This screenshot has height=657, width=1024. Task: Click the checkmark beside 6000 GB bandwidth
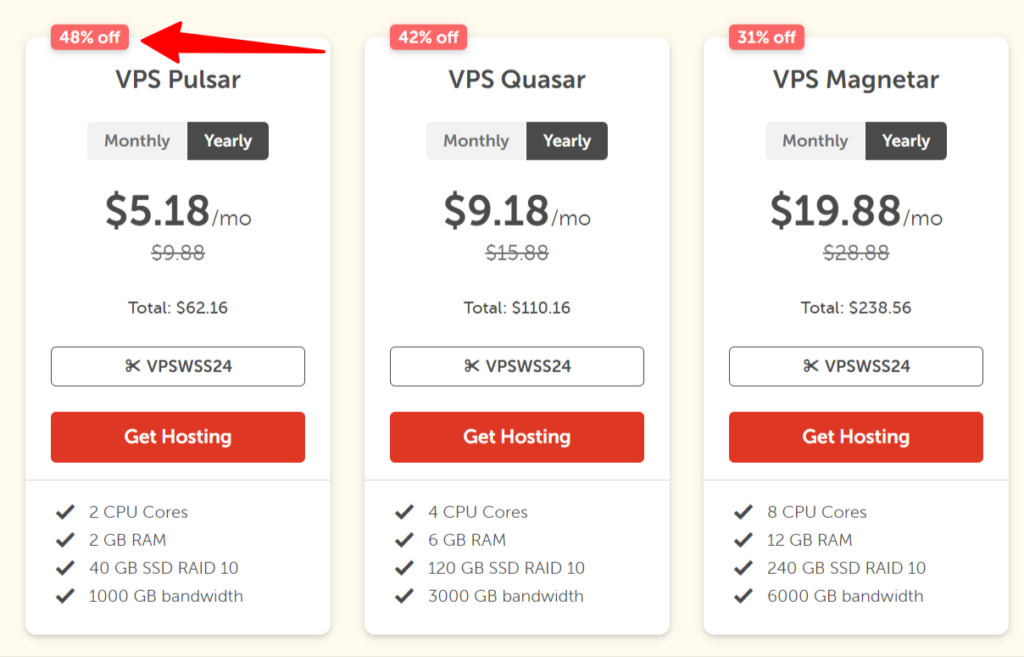tap(744, 596)
